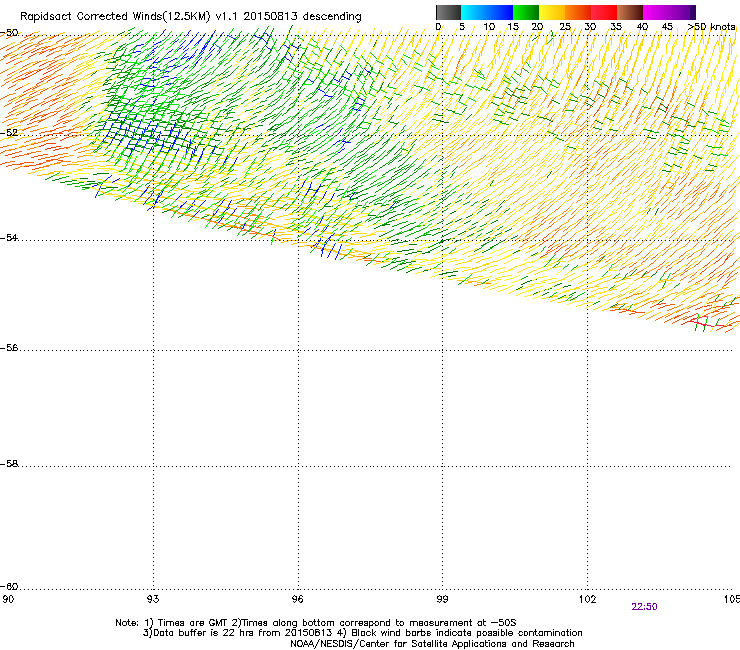Click the '>50 knots' legend label

[711, 27]
